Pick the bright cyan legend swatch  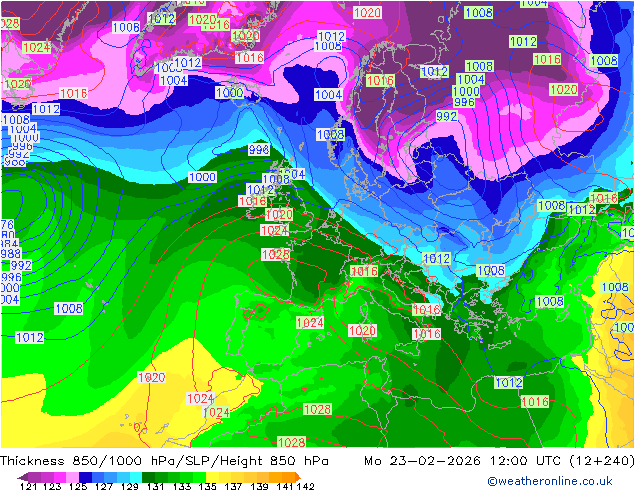pyautogui.click(x=136, y=477)
